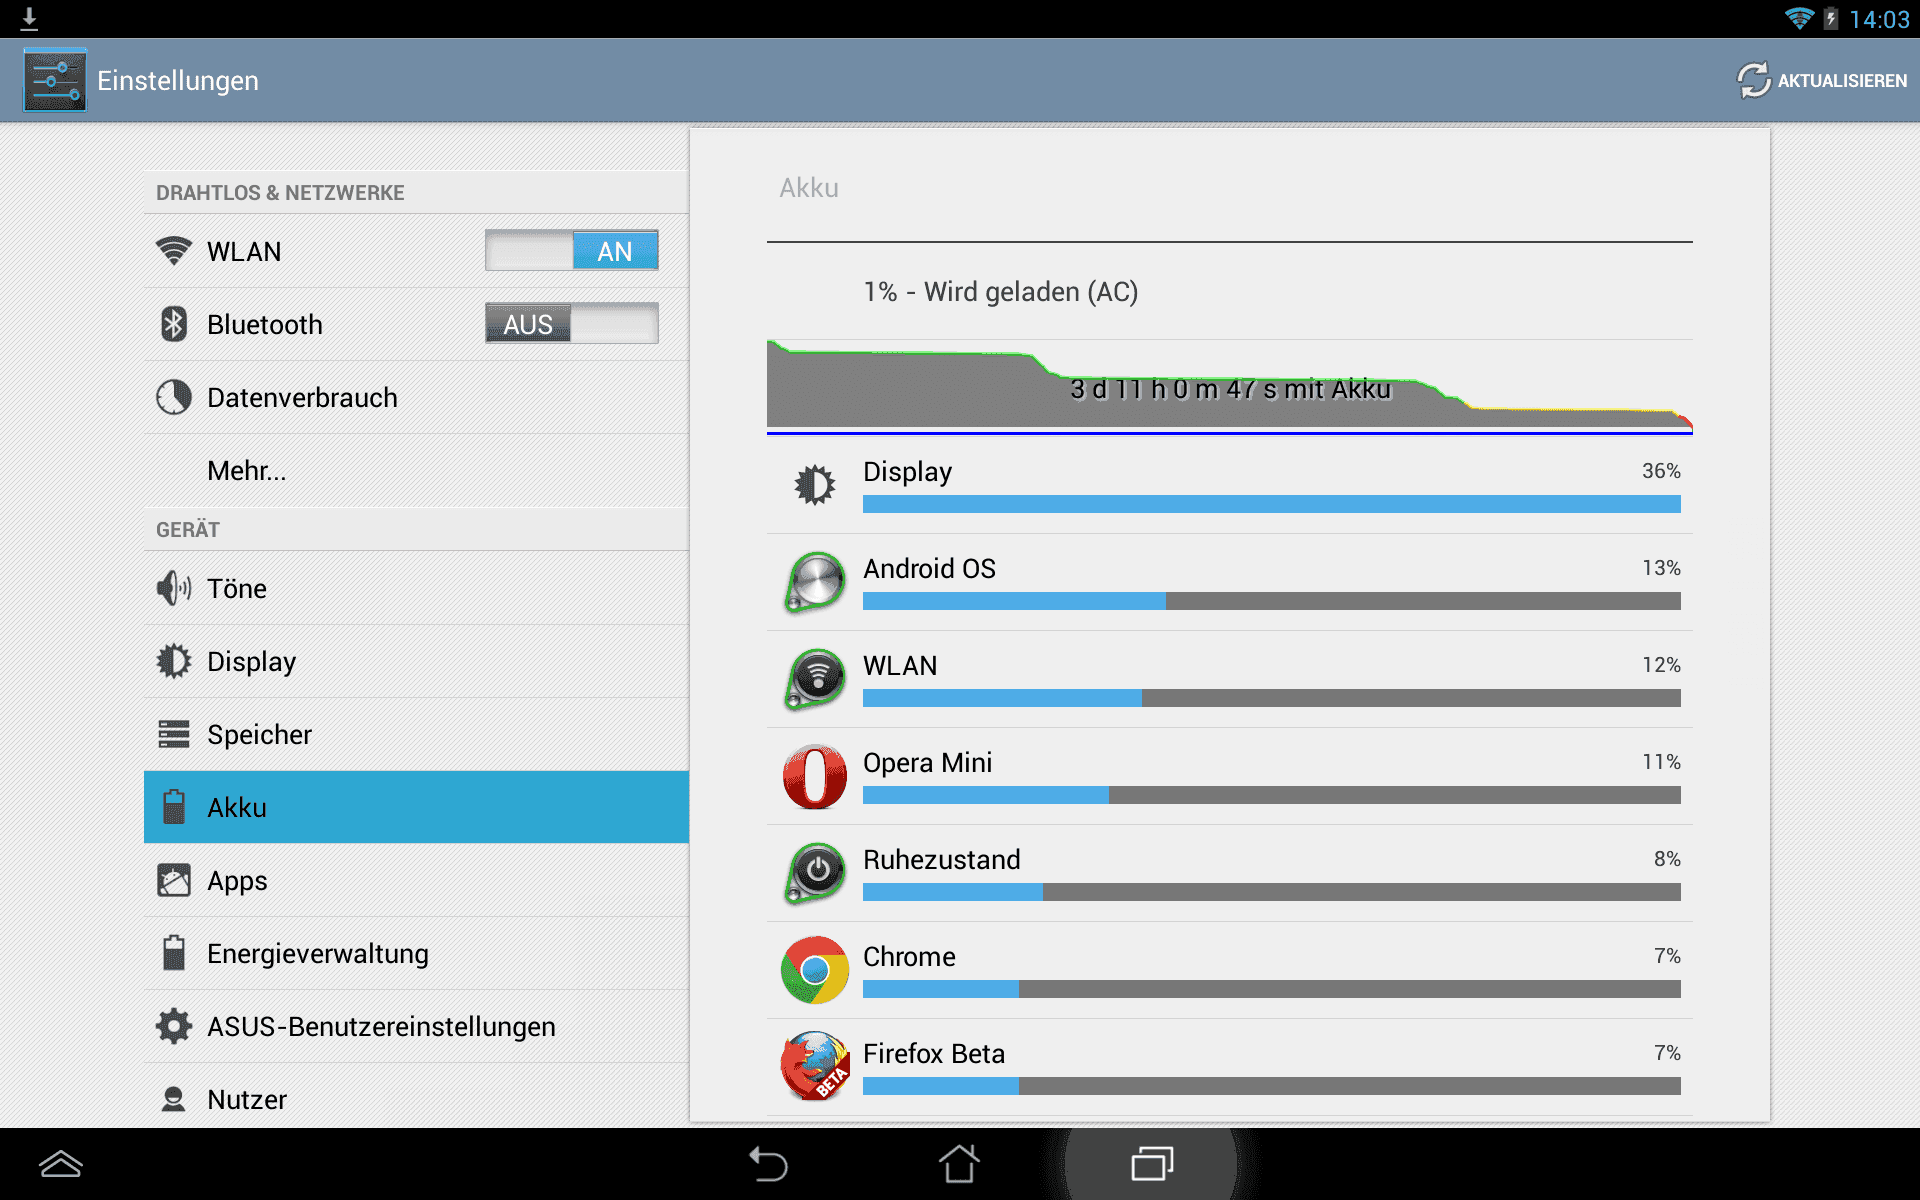Open Ruhezustand battery usage details
Screen dimensions: 1920x1200
1229,873
